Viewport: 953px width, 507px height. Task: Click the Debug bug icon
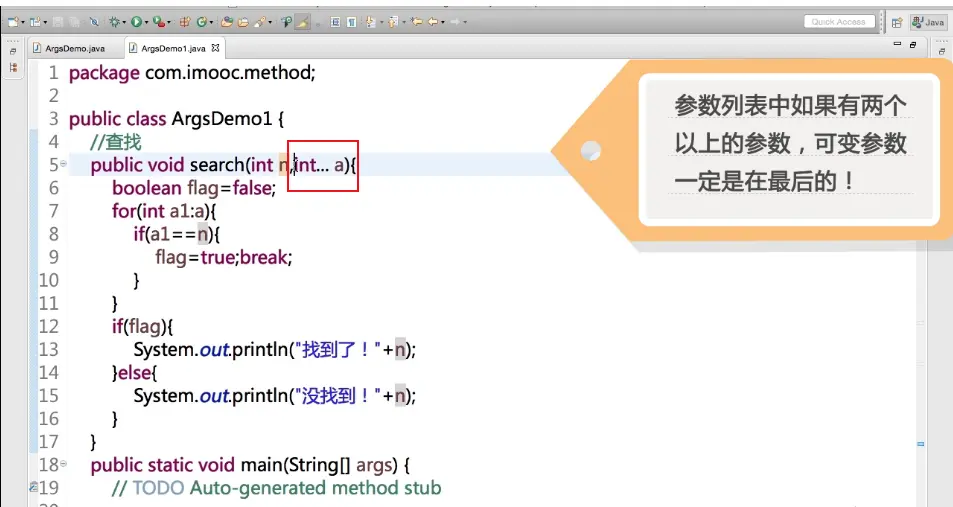[x=114, y=22]
